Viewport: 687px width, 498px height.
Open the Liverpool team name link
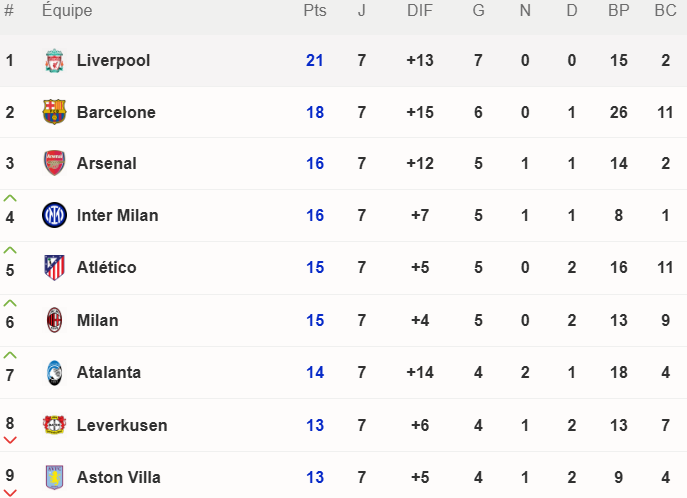click(113, 60)
